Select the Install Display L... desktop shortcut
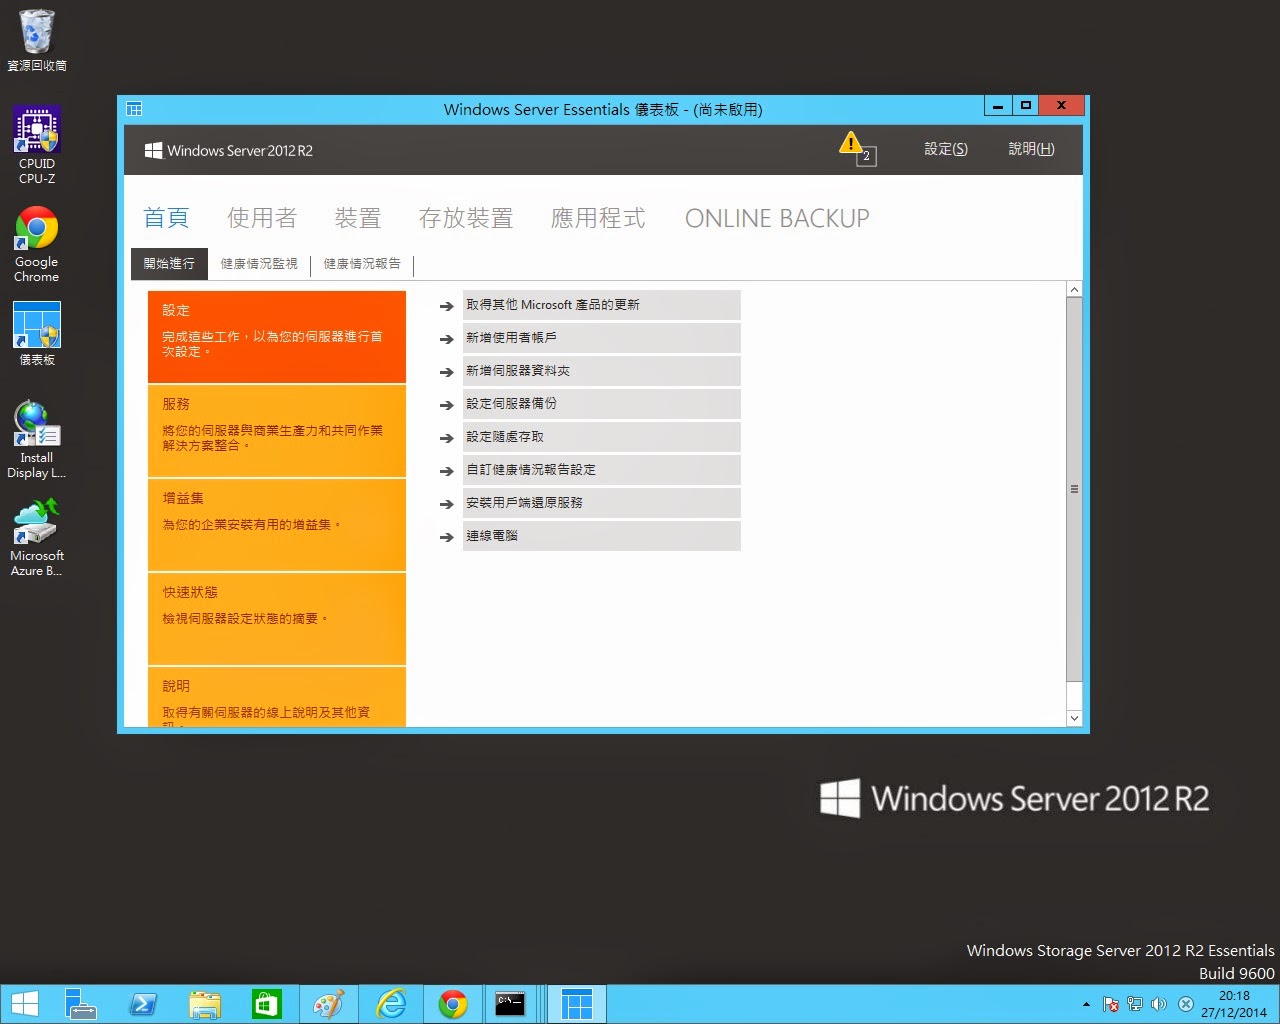This screenshot has height=1024, width=1280. click(x=37, y=440)
